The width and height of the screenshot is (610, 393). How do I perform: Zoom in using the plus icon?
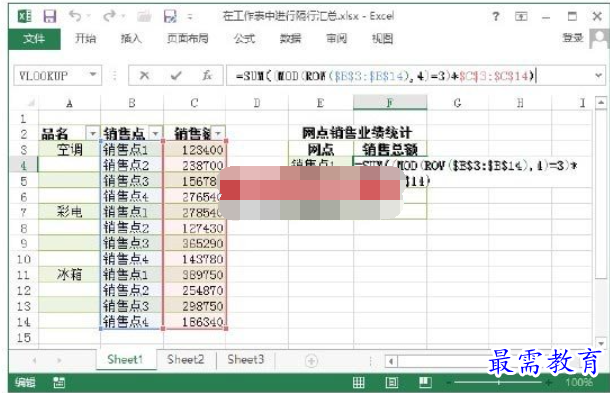(549, 383)
